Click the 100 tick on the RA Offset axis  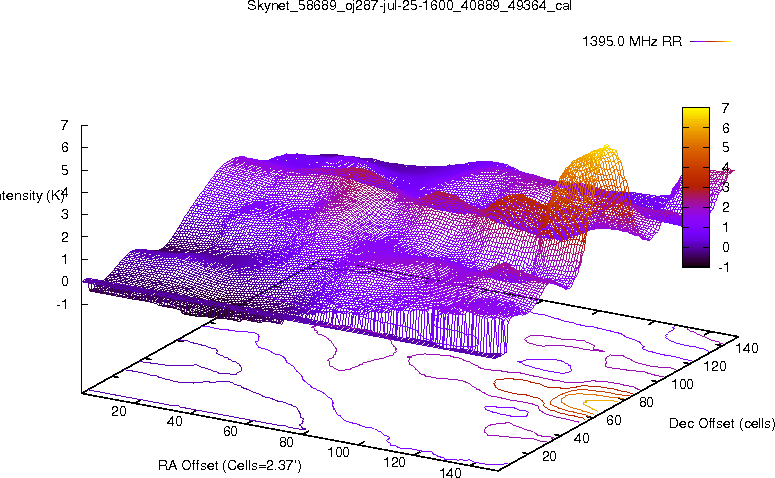(x=339, y=452)
